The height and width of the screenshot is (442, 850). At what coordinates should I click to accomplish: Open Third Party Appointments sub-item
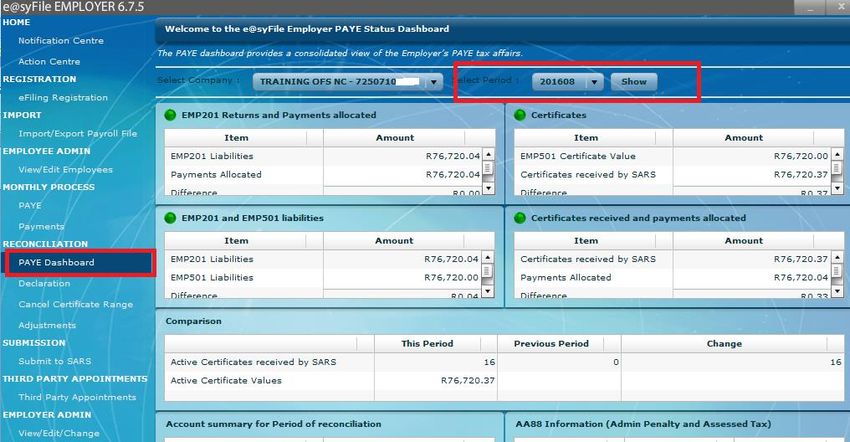click(x=78, y=397)
